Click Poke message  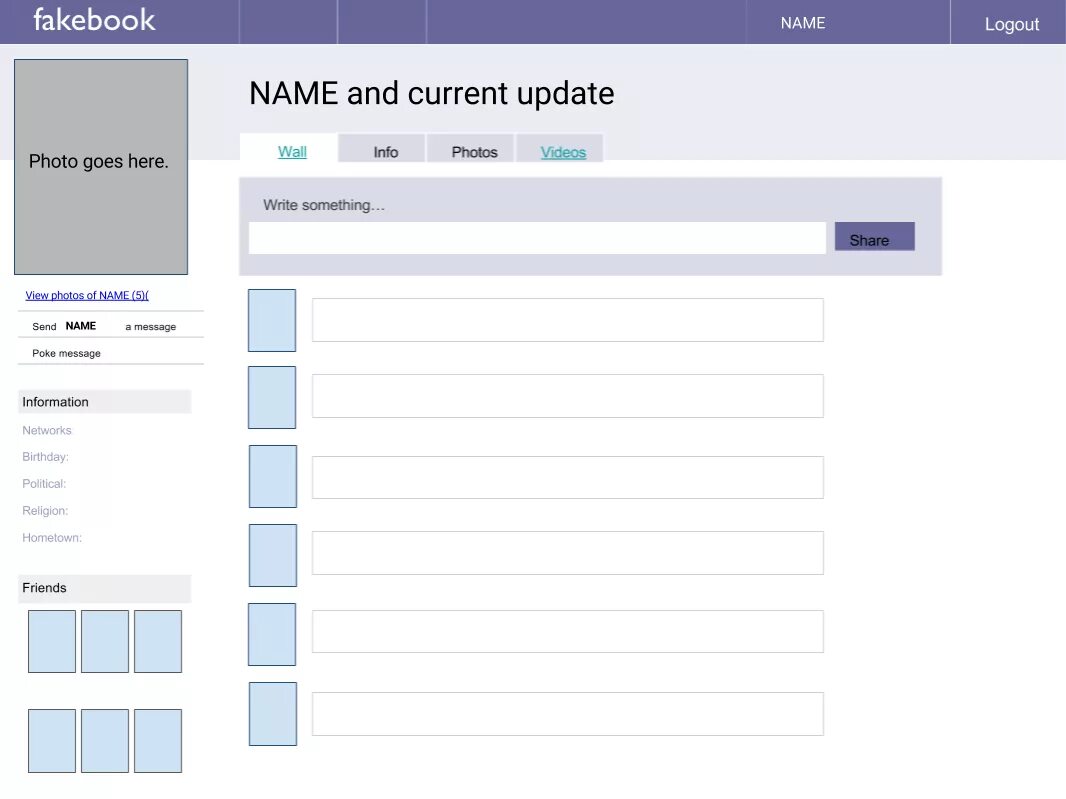(x=67, y=354)
